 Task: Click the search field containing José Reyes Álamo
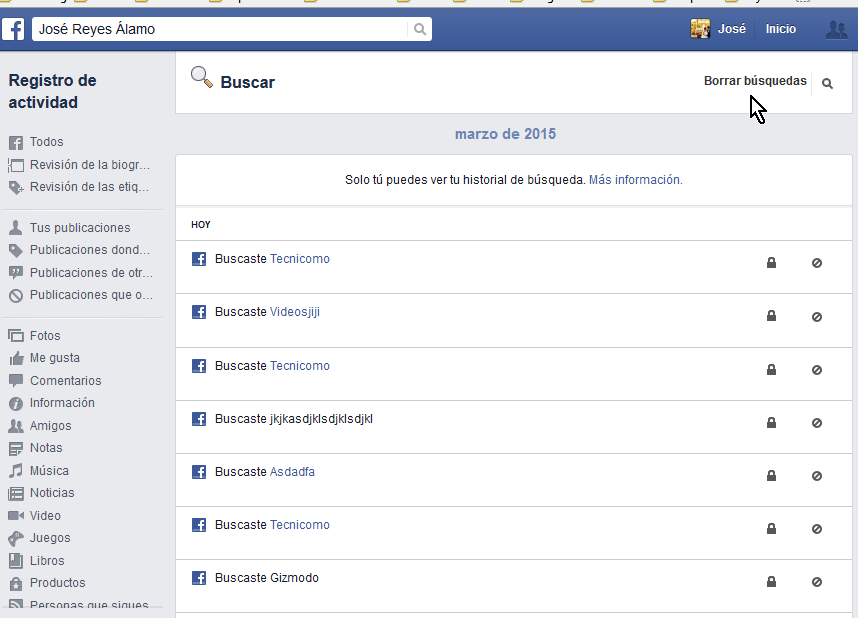tap(220, 29)
